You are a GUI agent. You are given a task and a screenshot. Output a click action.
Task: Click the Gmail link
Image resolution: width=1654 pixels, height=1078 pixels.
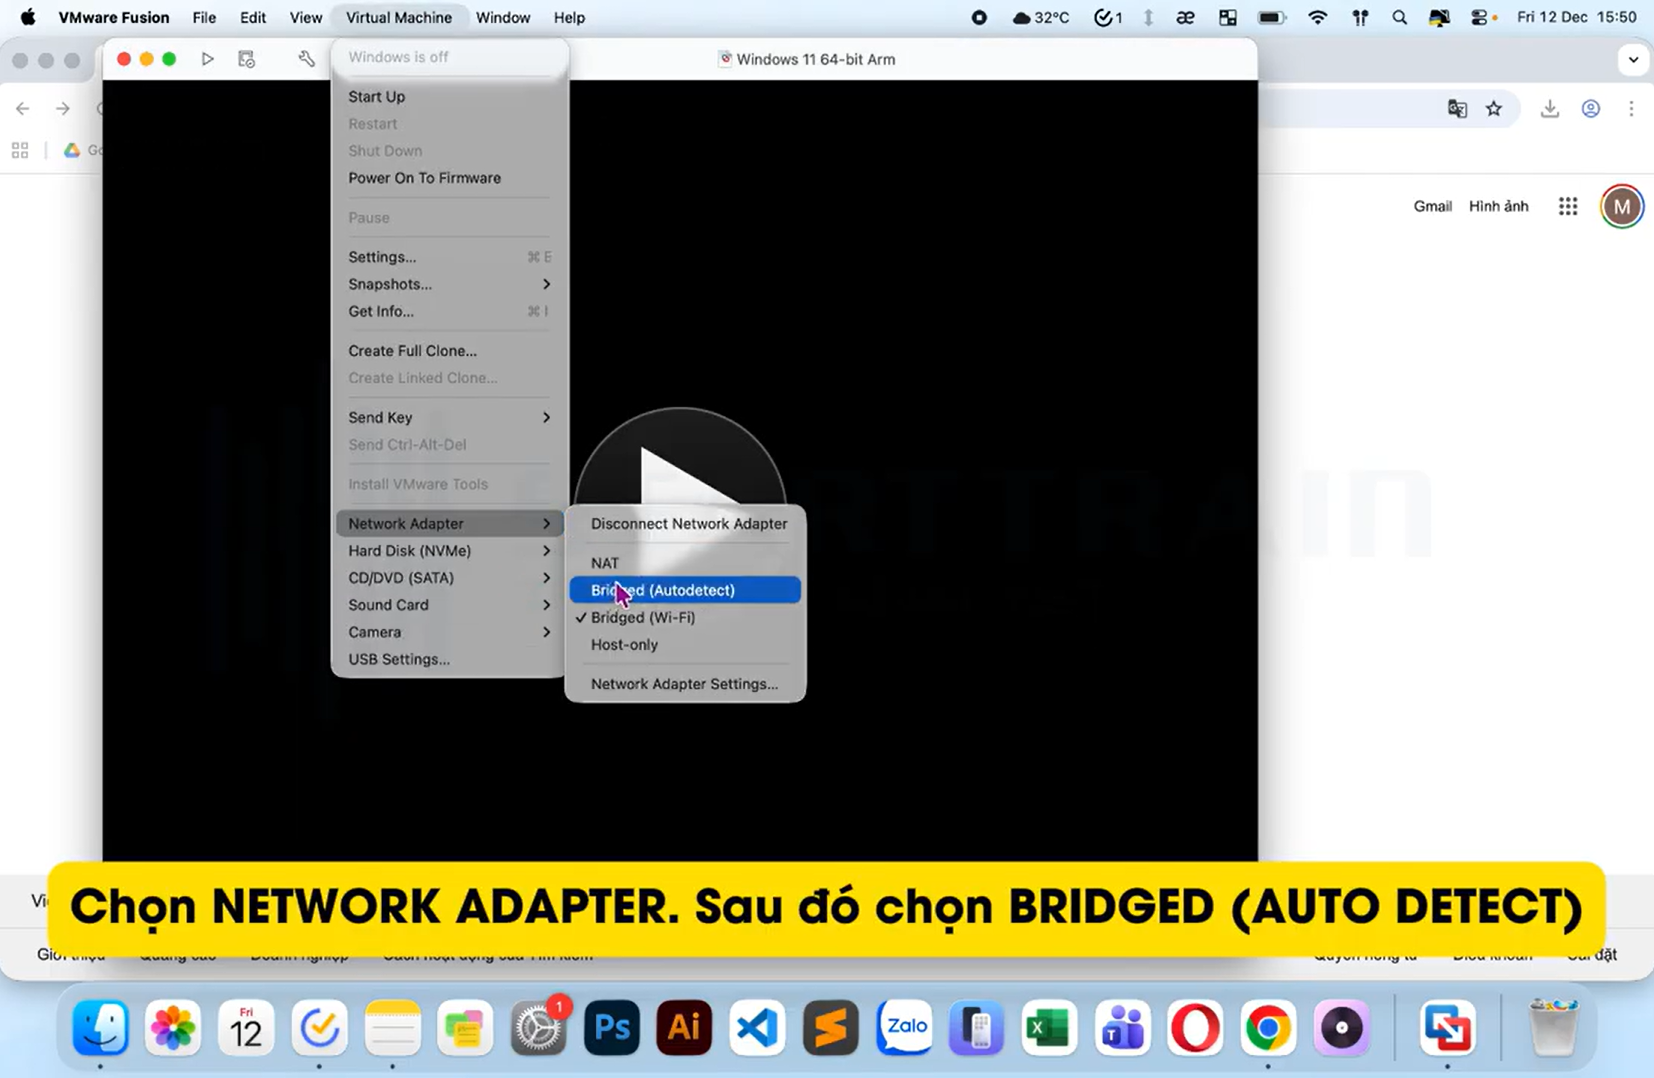point(1432,206)
